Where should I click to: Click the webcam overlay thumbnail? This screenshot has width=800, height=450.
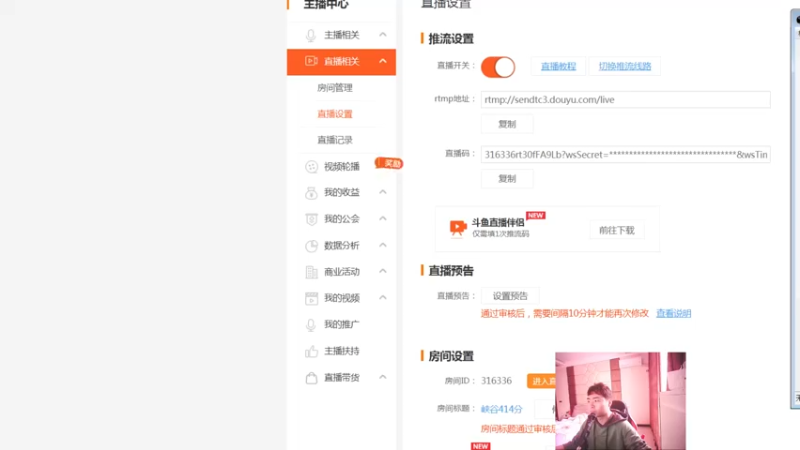[x=620, y=401]
